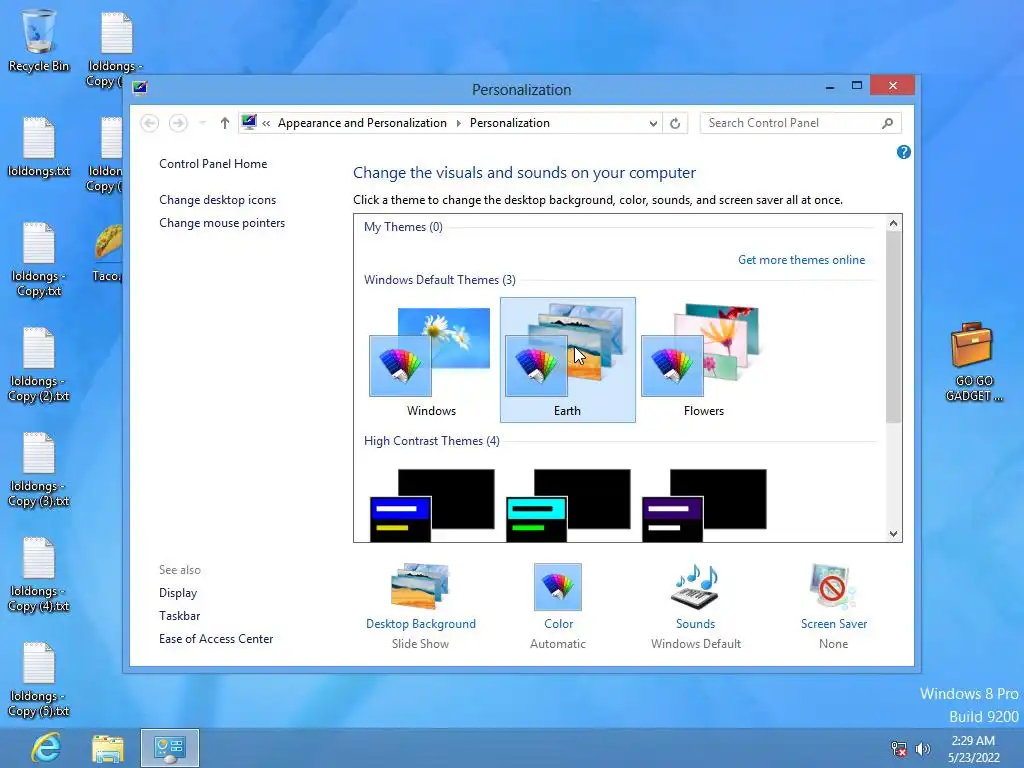Open Change desktop icons
The width and height of the screenshot is (1024, 768).
click(217, 200)
